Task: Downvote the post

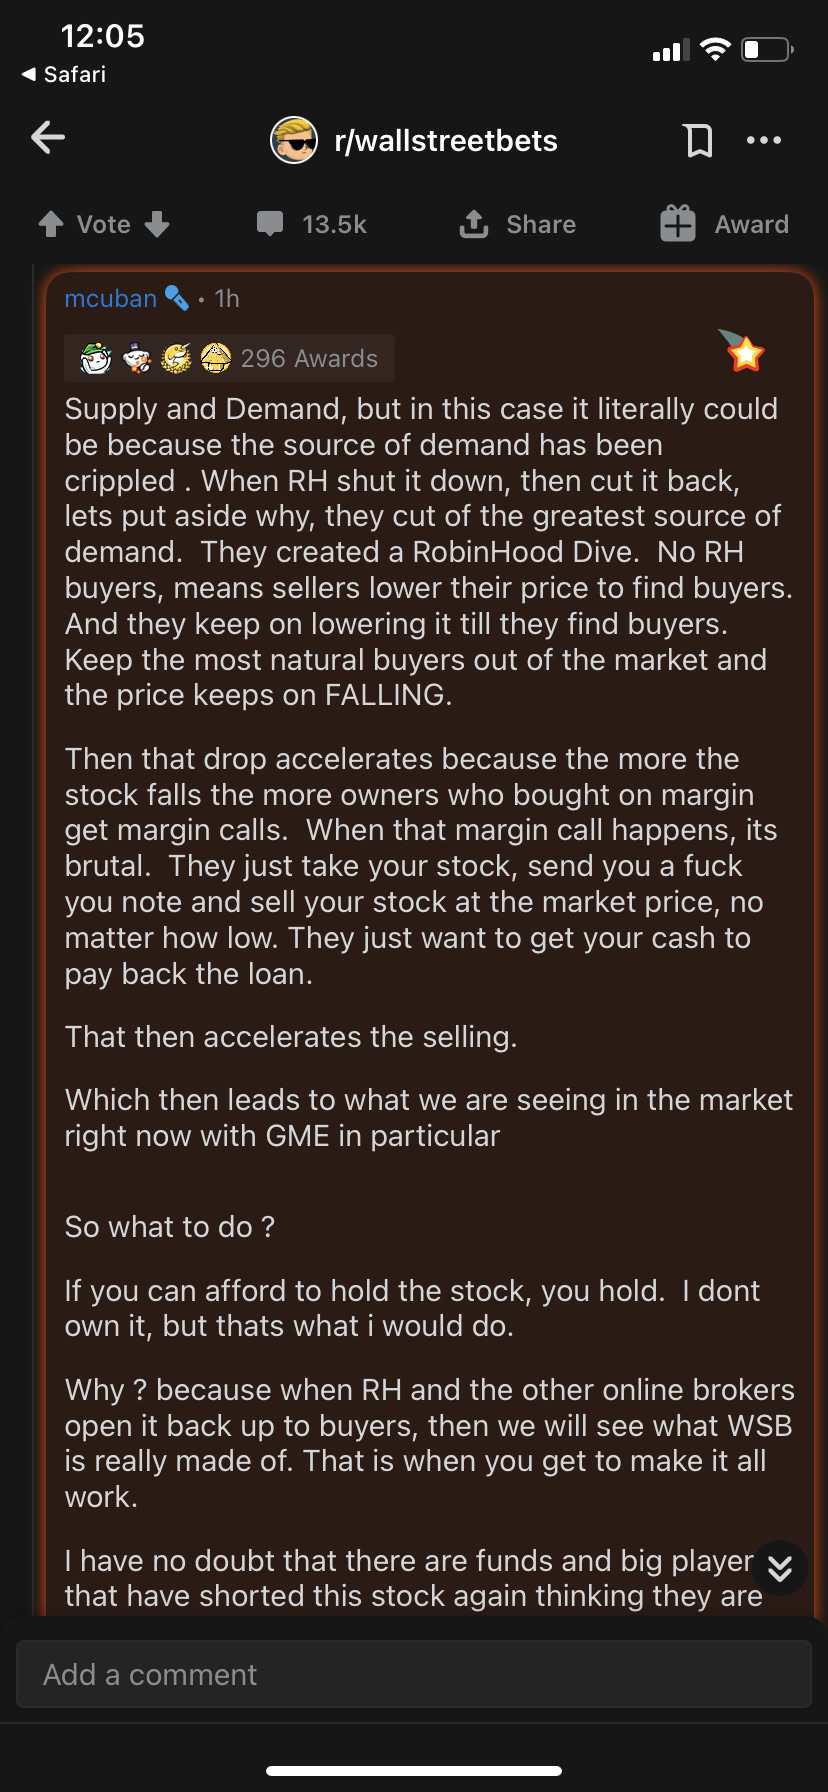Action: [x=157, y=224]
